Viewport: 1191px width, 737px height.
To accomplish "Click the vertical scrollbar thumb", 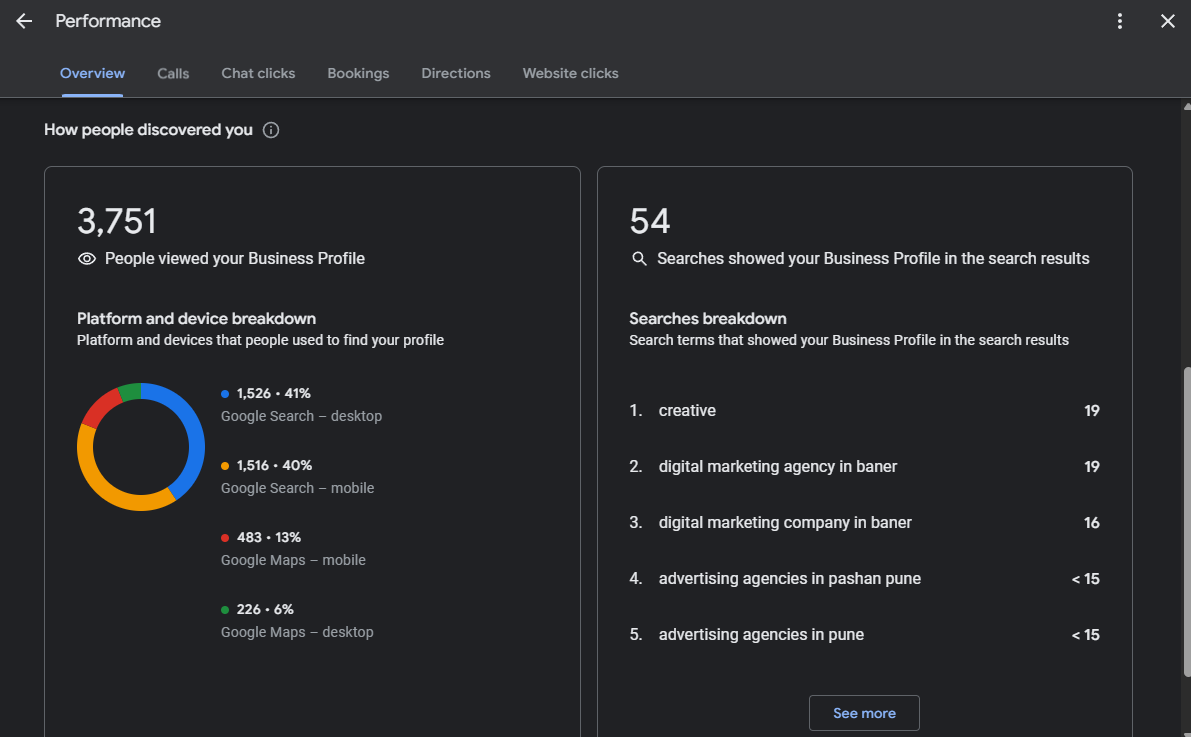I will (x=1186, y=520).
